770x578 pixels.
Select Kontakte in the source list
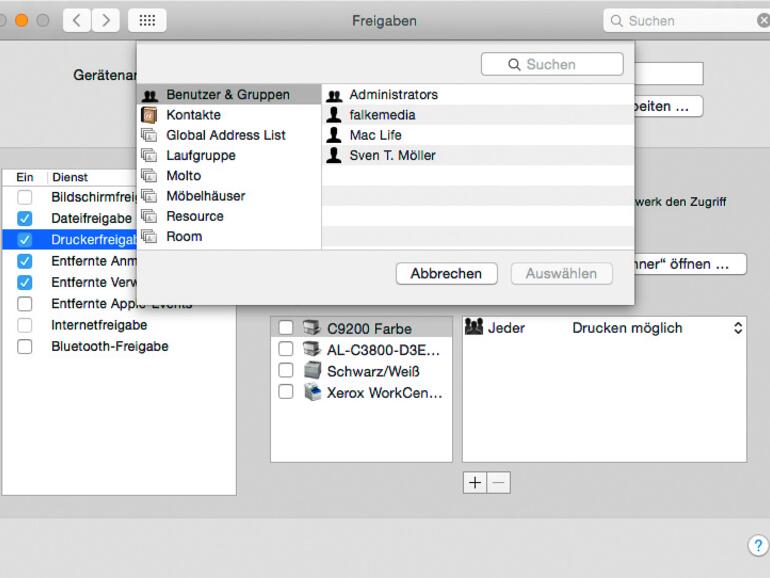coord(229,115)
